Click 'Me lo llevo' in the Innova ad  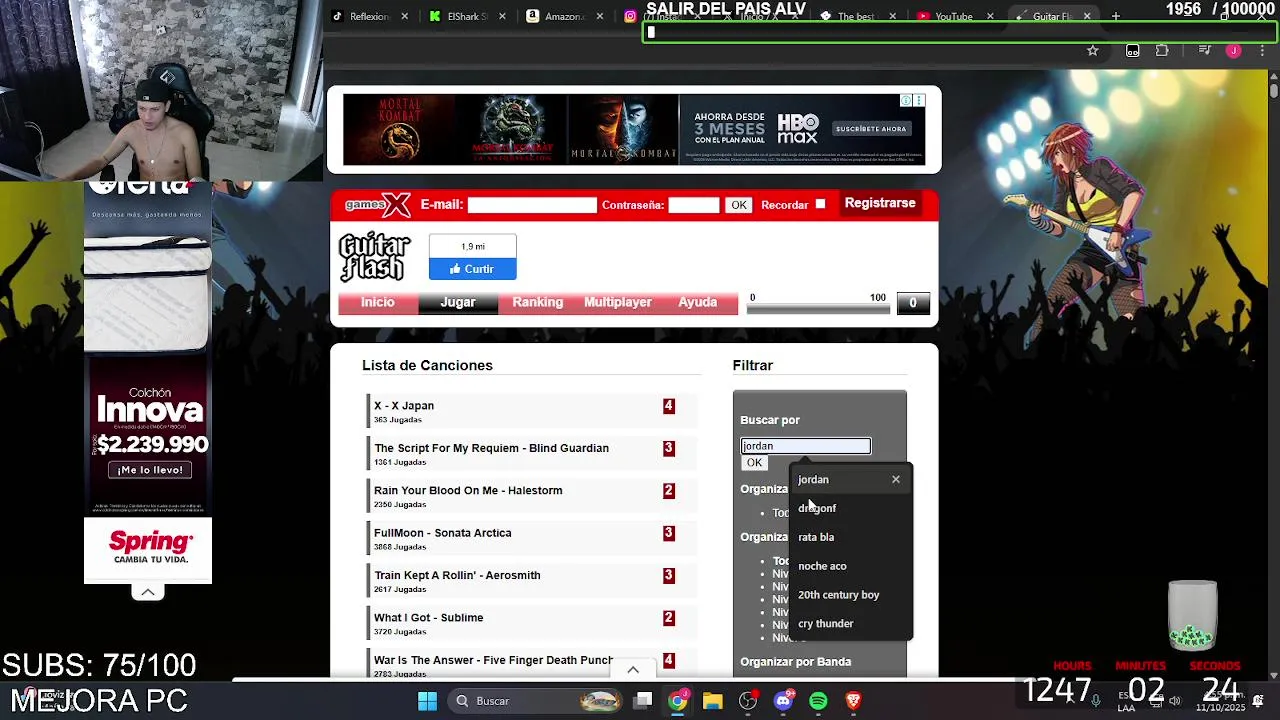150,470
